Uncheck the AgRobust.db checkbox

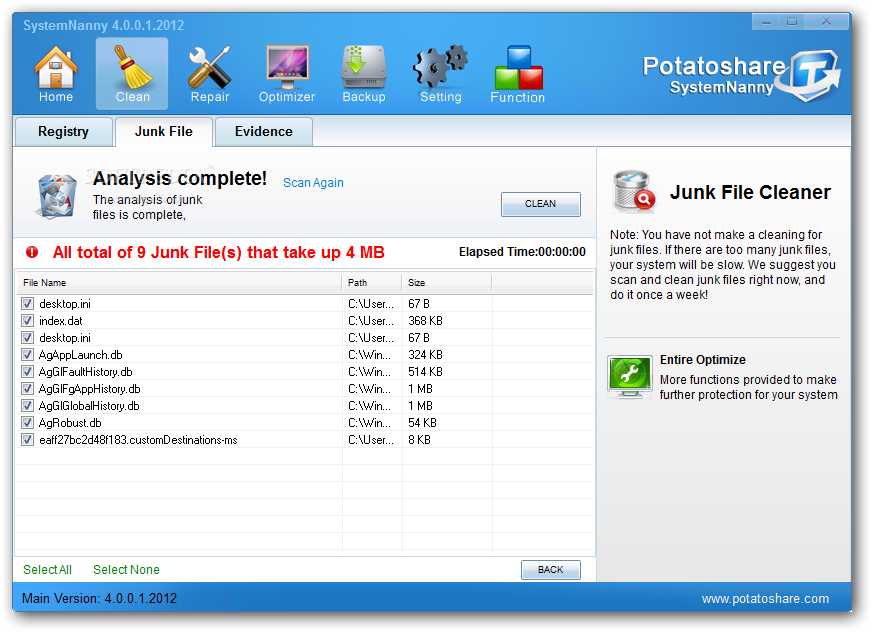[27, 423]
